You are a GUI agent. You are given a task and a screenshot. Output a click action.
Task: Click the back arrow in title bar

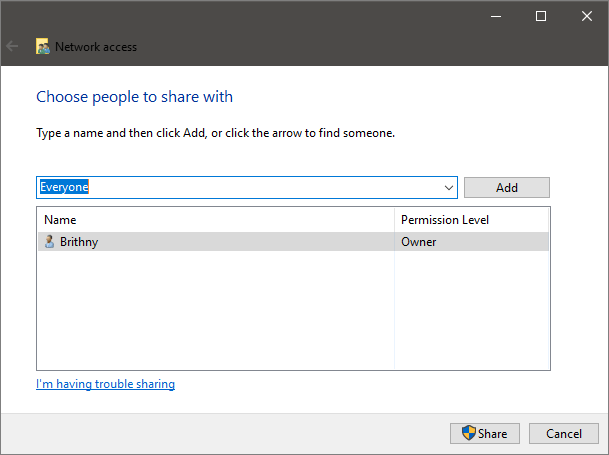click(13, 46)
